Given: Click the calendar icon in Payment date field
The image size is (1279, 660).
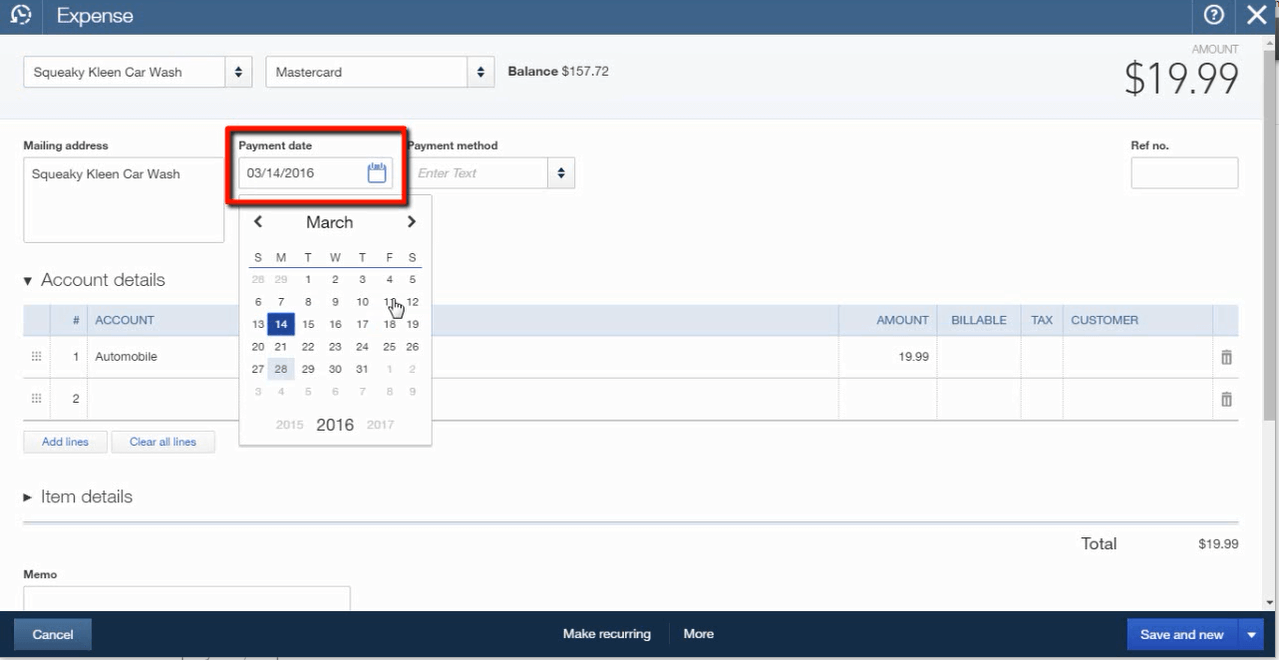Looking at the screenshot, I should point(376,172).
